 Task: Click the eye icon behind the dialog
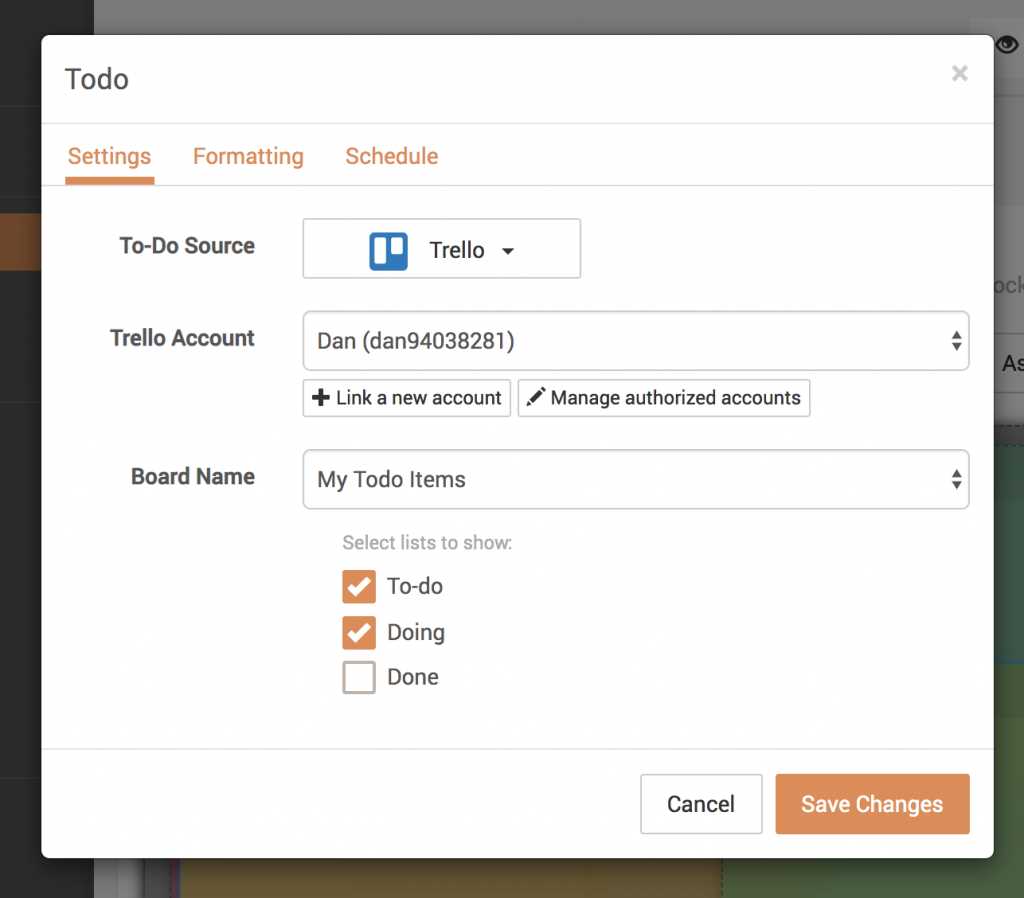1006,44
